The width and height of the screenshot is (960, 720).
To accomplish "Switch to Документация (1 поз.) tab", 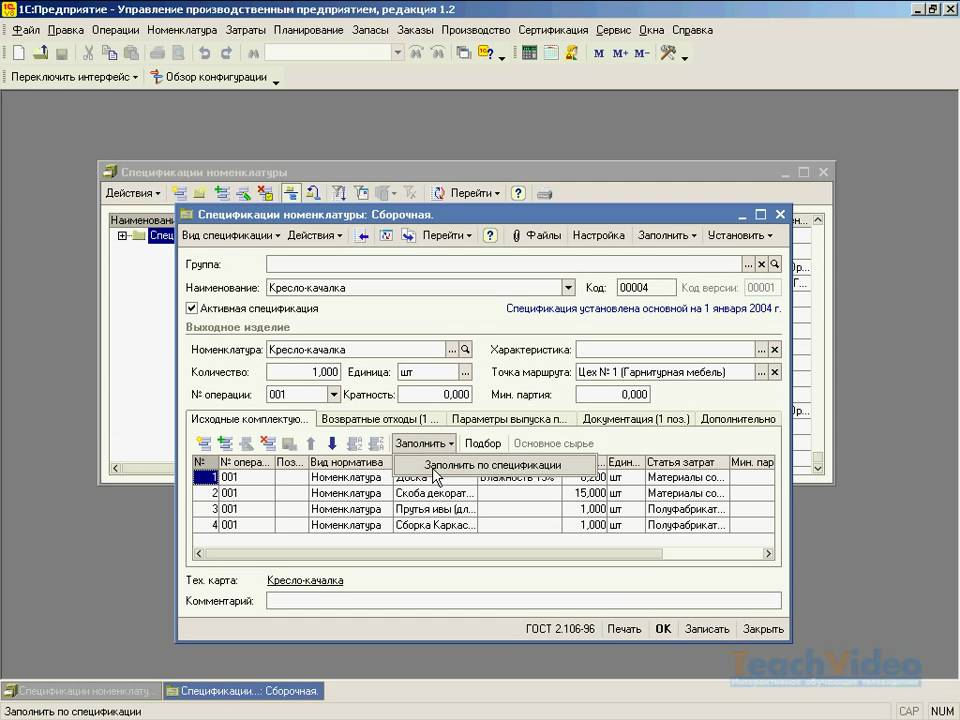I will coord(636,419).
